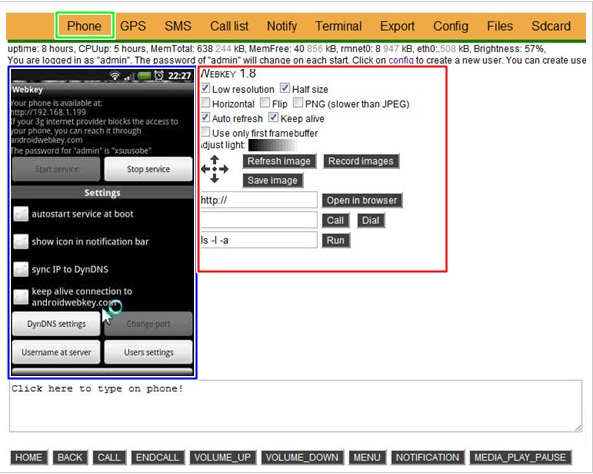Click the HOME key button
The height and width of the screenshot is (474, 593).
(x=29, y=457)
